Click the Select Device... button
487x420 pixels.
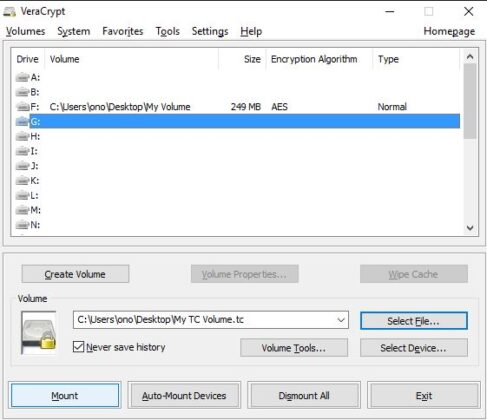(414, 348)
